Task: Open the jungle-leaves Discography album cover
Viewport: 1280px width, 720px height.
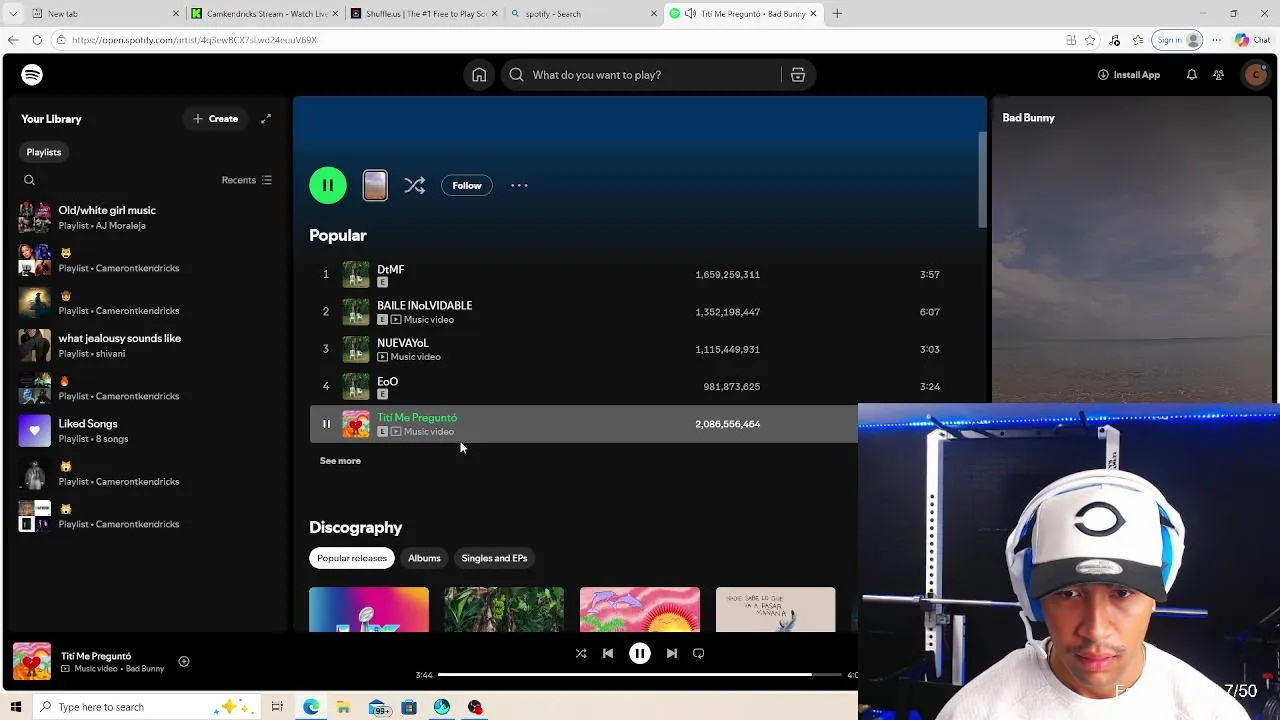Action: click(x=504, y=609)
